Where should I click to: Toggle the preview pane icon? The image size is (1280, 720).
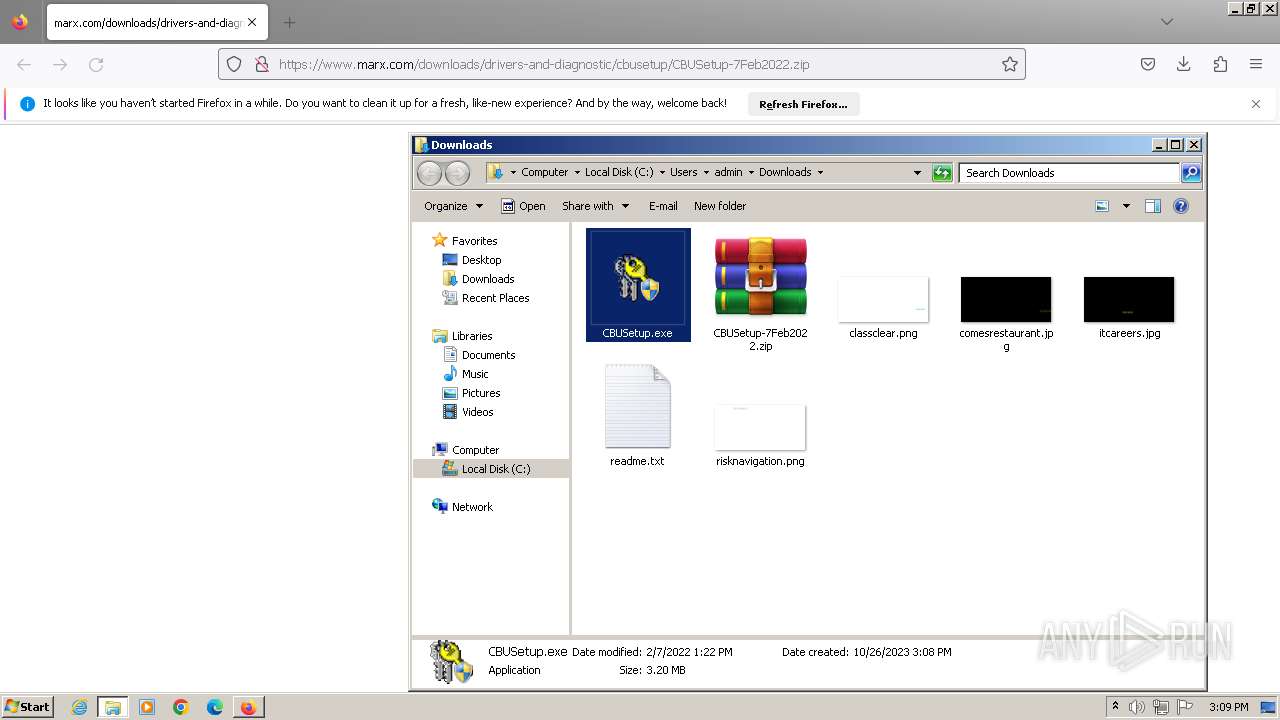(x=1152, y=206)
